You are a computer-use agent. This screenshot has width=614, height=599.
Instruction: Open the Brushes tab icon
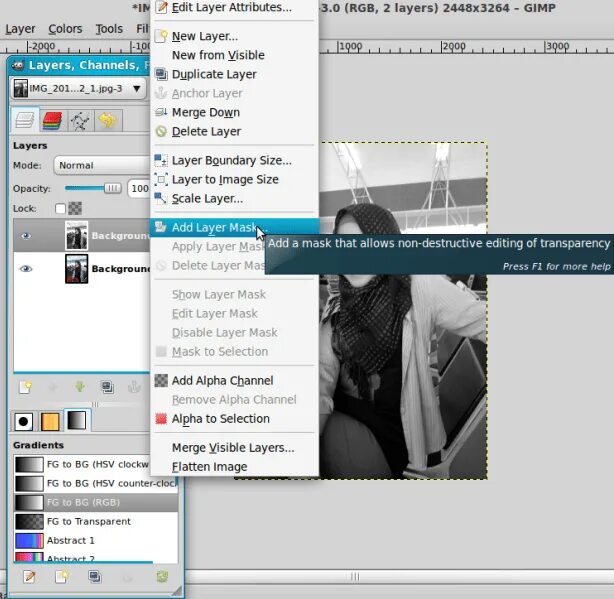pos(23,421)
